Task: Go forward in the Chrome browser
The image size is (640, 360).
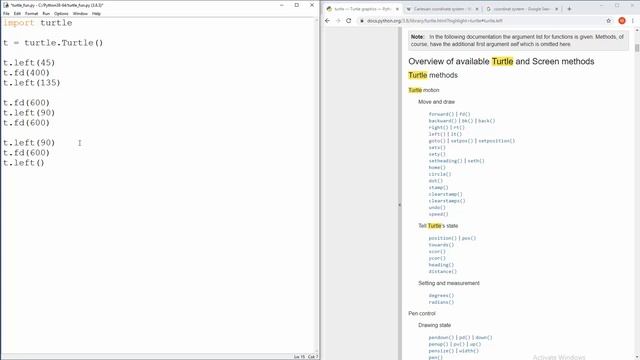Action: [338, 21]
